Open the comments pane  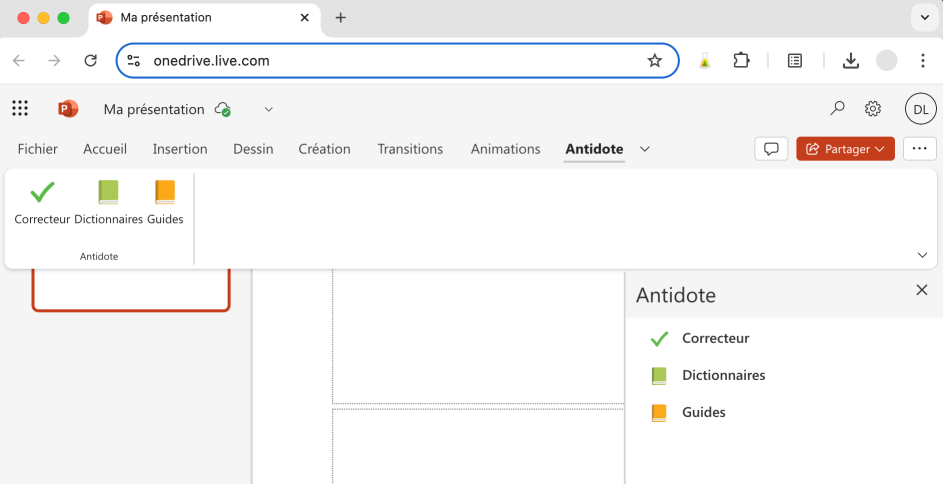click(x=771, y=149)
